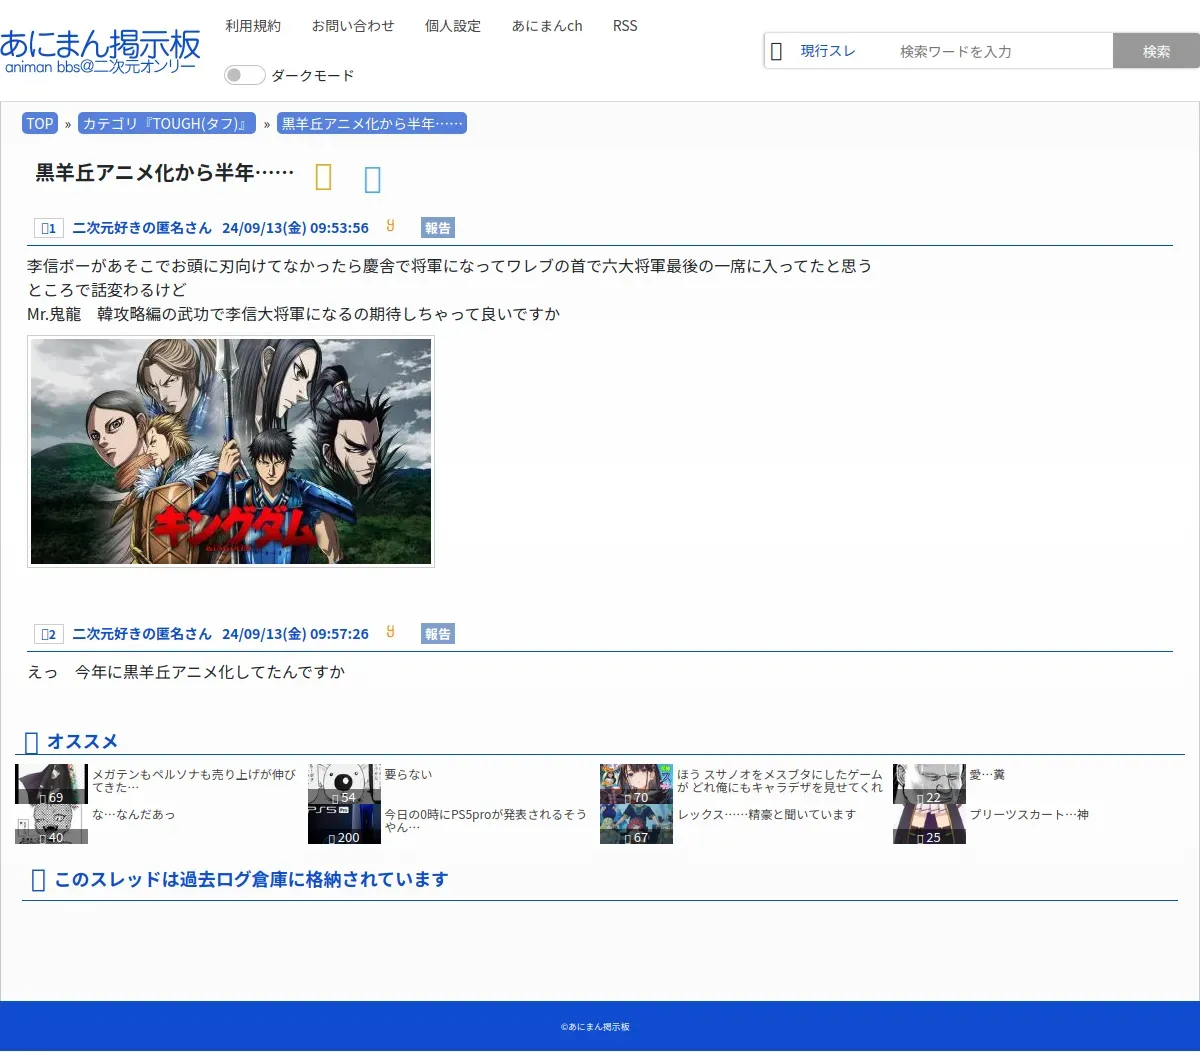Click the icon beside このスレッドは過去ログ倉庫に格納されています
Image resolution: width=1200 pixels, height=1052 pixels.
pyautogui.click(x=39, y=880)
